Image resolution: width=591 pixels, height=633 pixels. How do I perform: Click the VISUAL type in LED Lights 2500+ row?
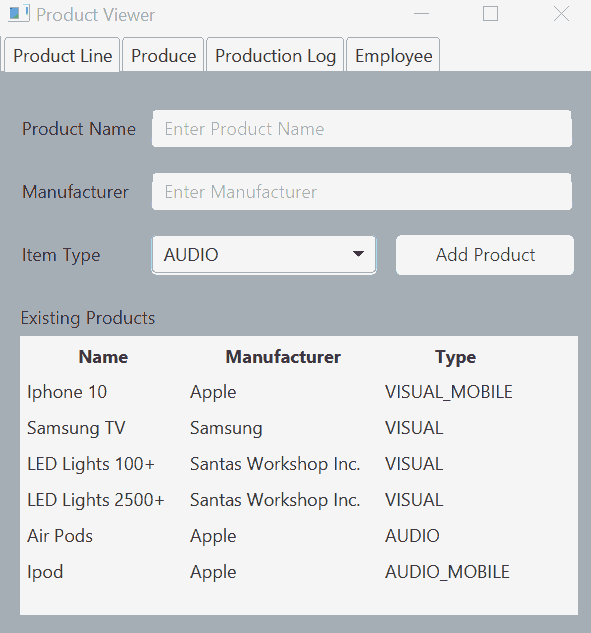(414, 500)
